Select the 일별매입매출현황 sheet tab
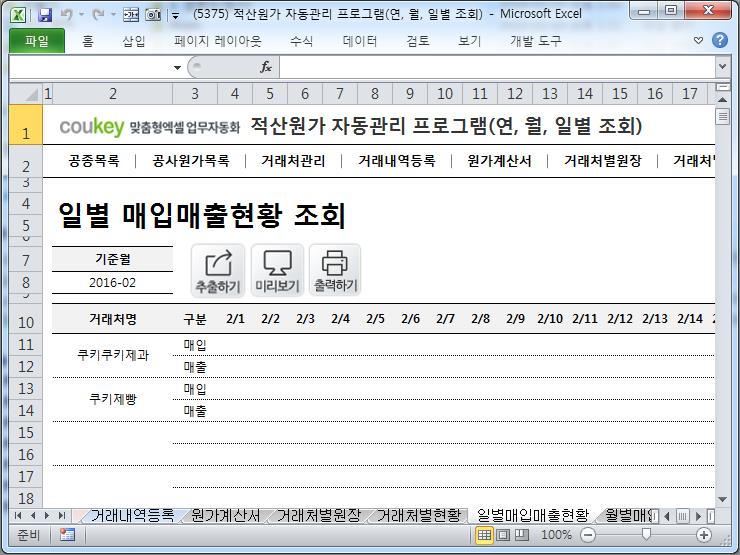This screenshot has height=555, width=740. click(533, 515)
